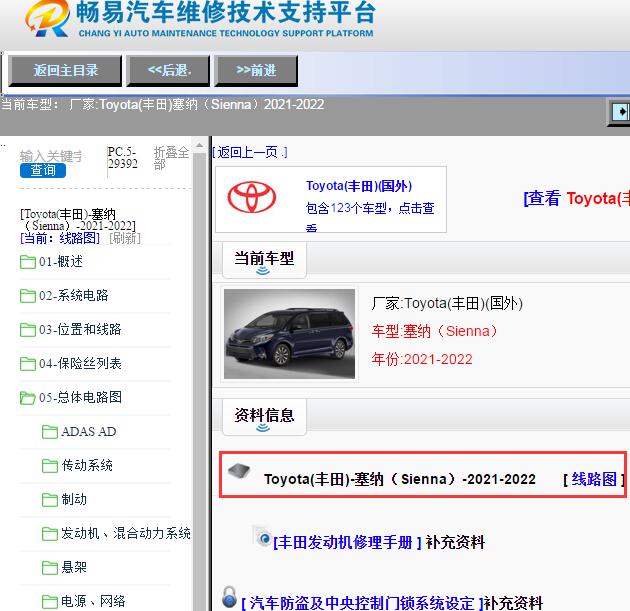
Task: Click icon before 丰田发动机修理手册
Action: (263, 537)
